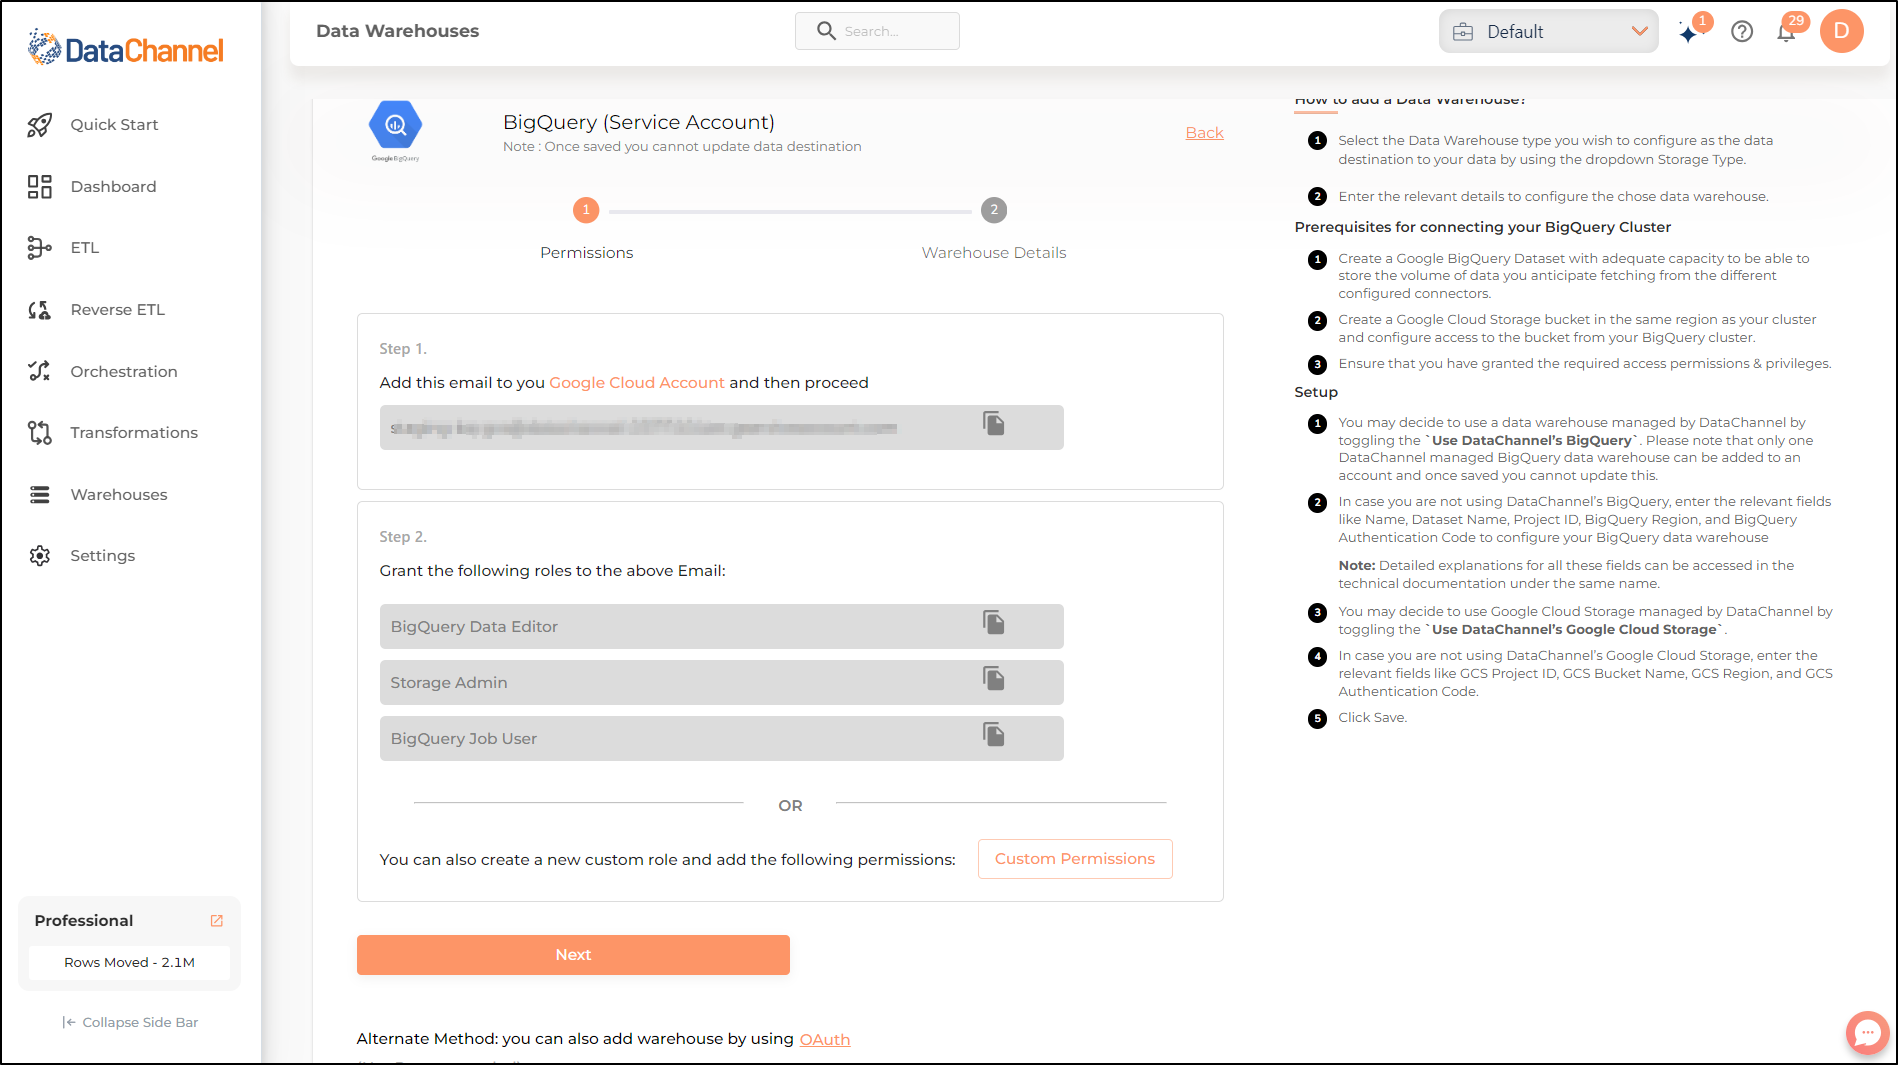Click the DataChannel logo

point(126,49)
